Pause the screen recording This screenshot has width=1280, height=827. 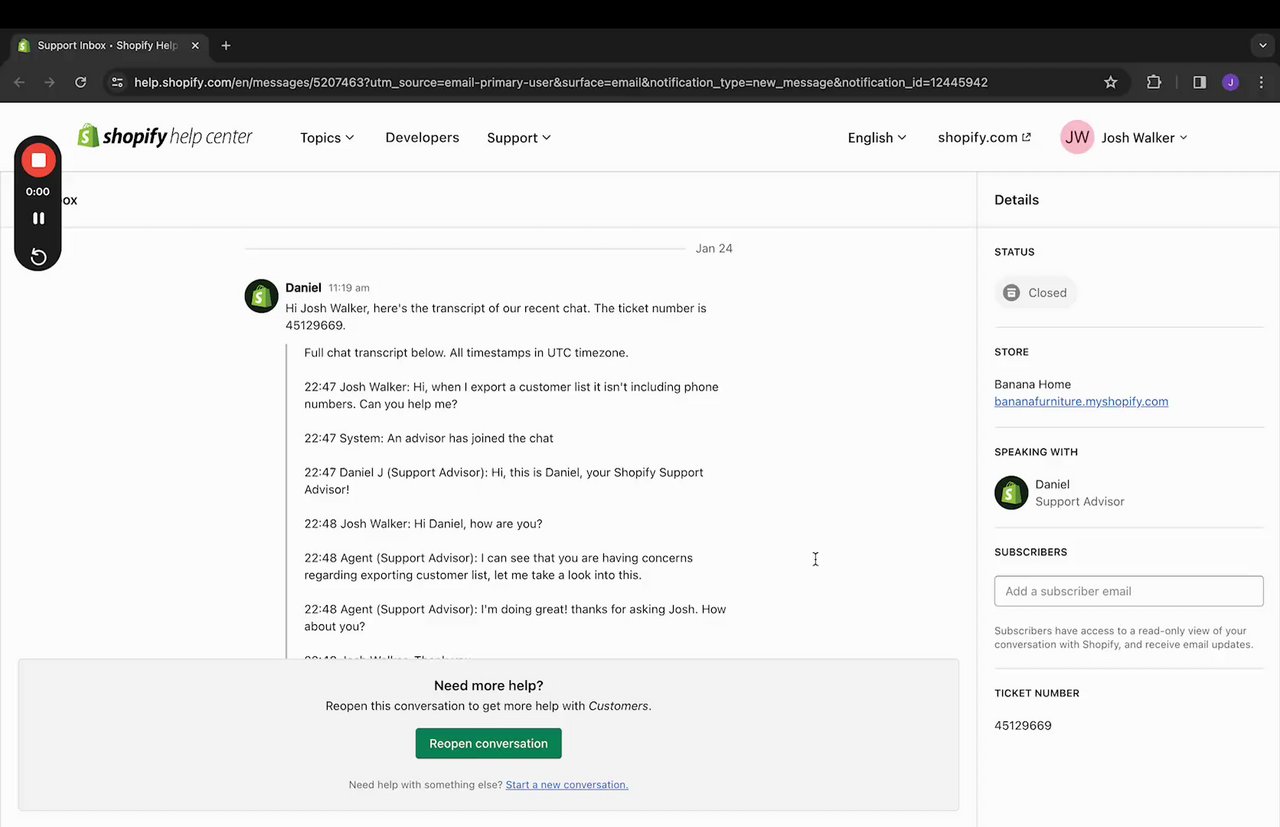pos(38,218)
